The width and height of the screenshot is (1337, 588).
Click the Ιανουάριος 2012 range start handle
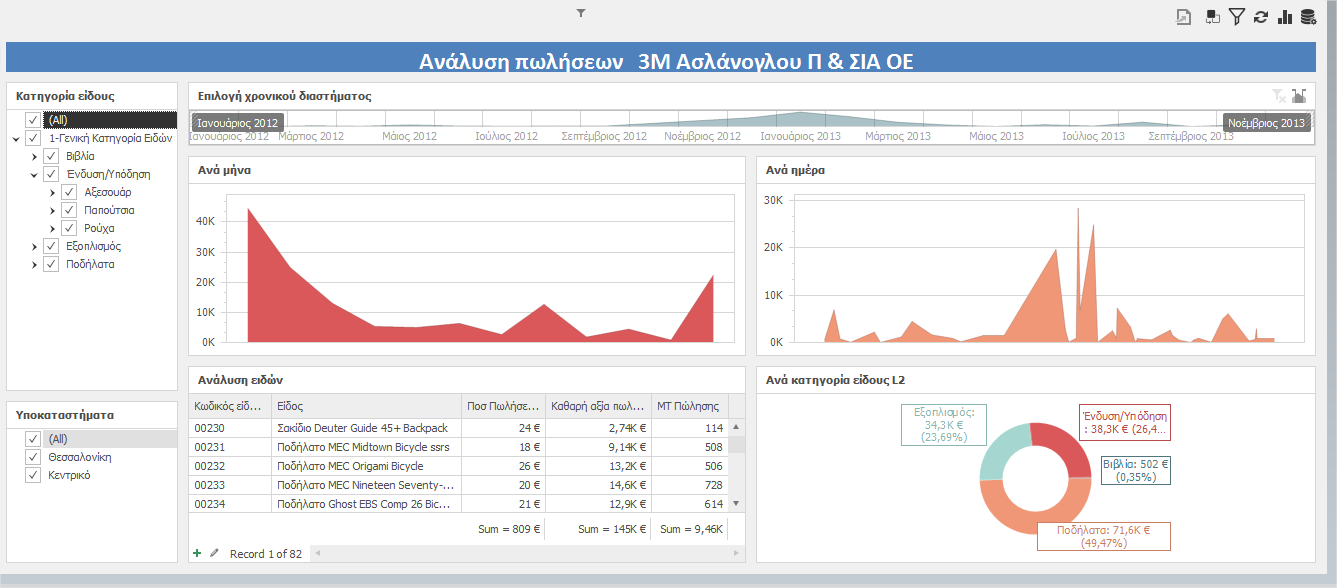(237, 123)
